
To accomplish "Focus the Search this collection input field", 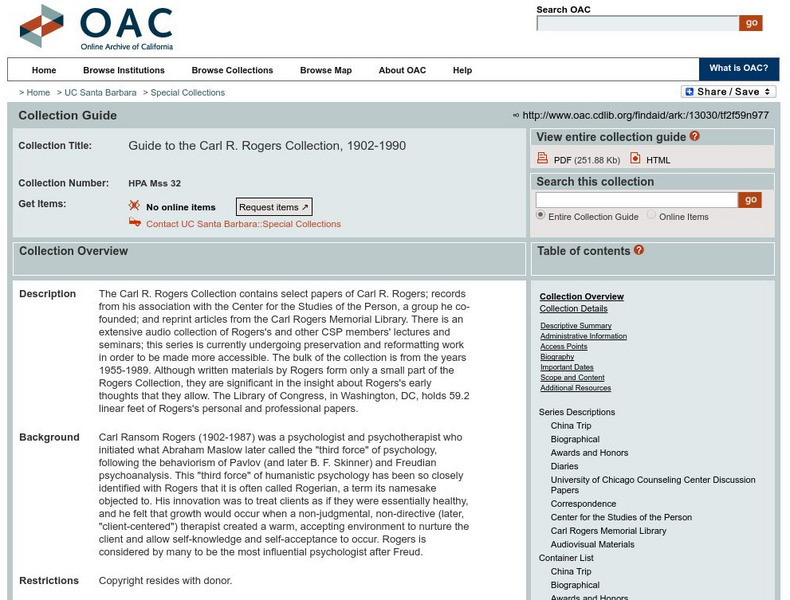I will [637, 200].
